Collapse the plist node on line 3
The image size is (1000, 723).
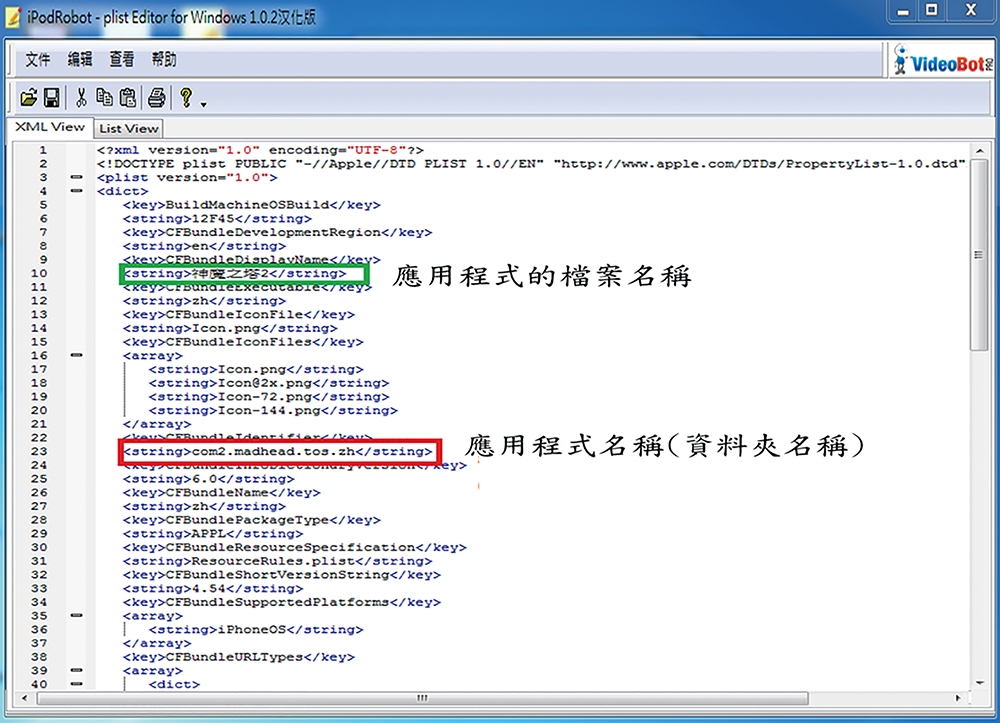[77, 177]
